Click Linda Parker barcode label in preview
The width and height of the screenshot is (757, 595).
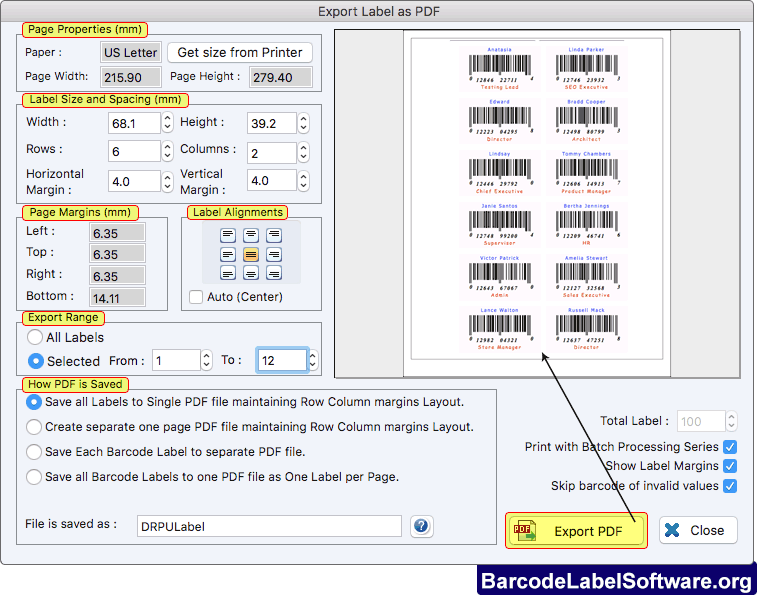(587, 69)
